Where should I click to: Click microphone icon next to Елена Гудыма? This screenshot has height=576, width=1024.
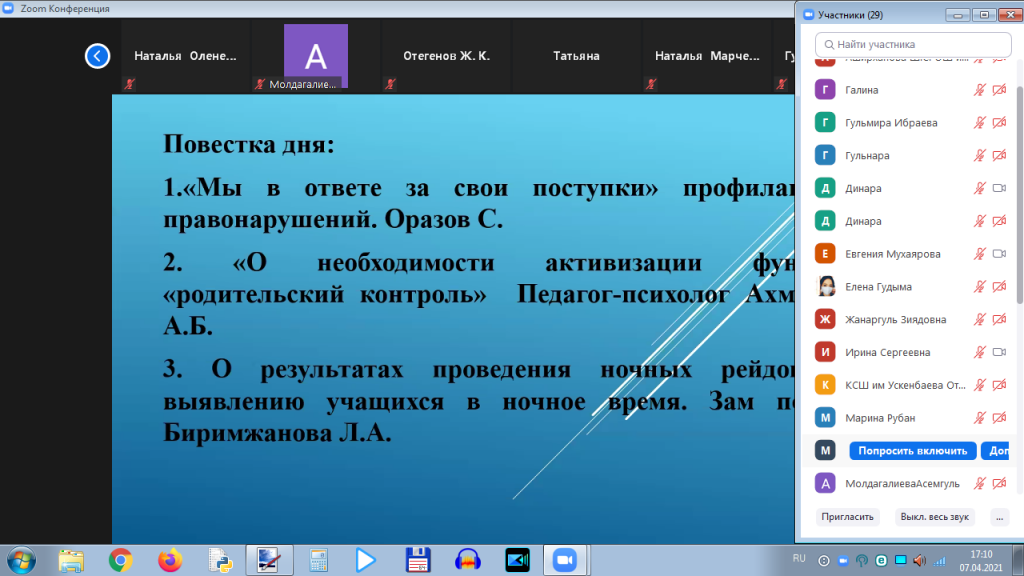(980, 287)
